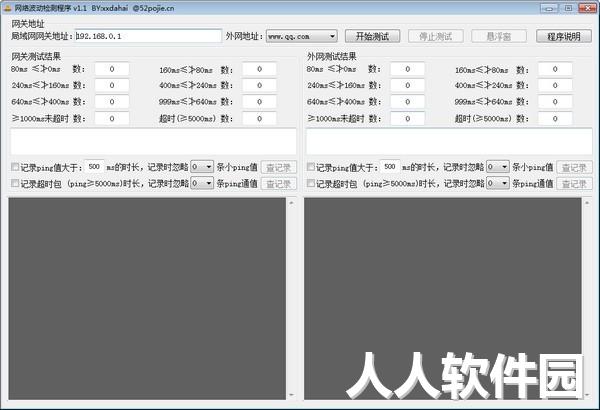Image resolution: width=600 pixels, height=410 pixels.
Task: Click up arrow of external log scrollbar
Action: click(x=587, y=202)
